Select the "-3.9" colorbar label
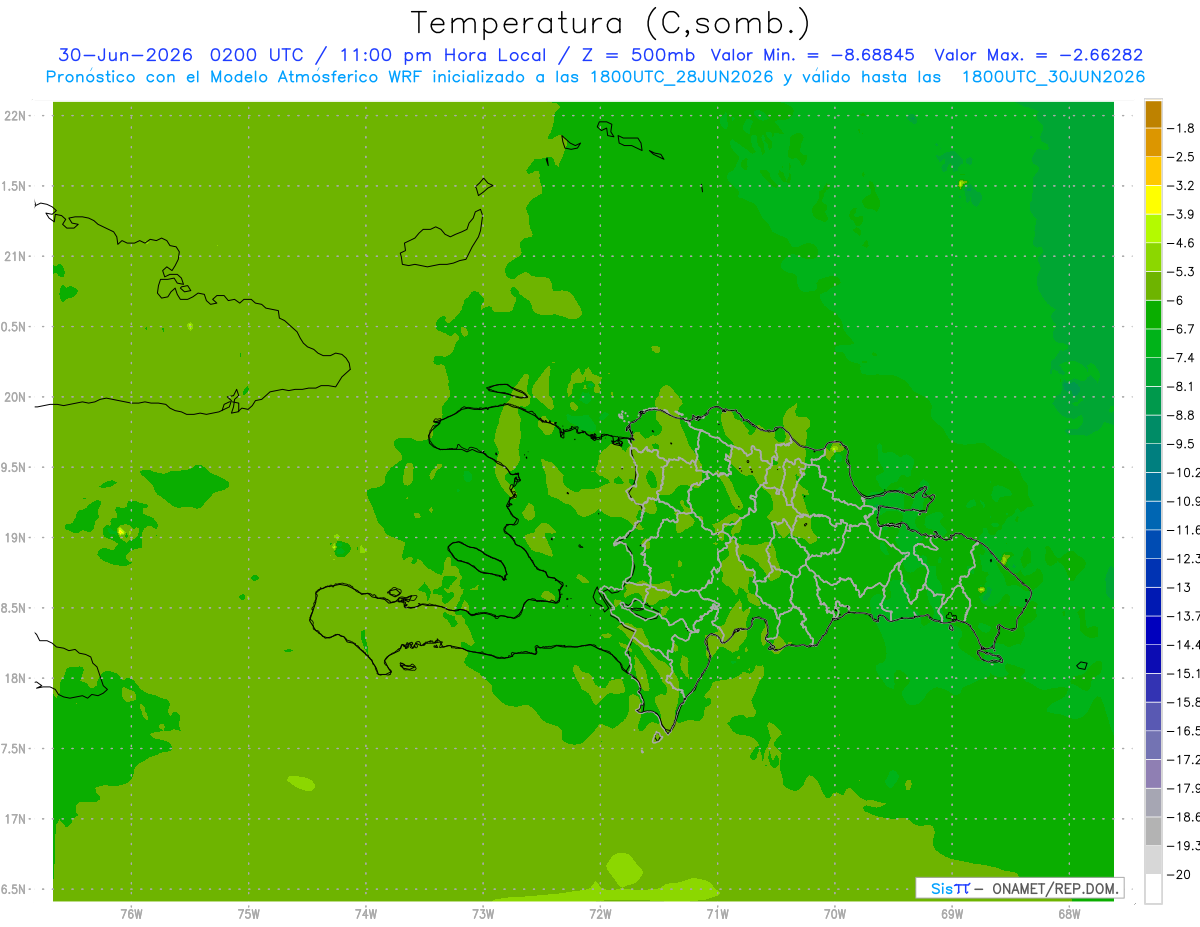Viewport: 1200px width, 927px height. point(1182,214)
